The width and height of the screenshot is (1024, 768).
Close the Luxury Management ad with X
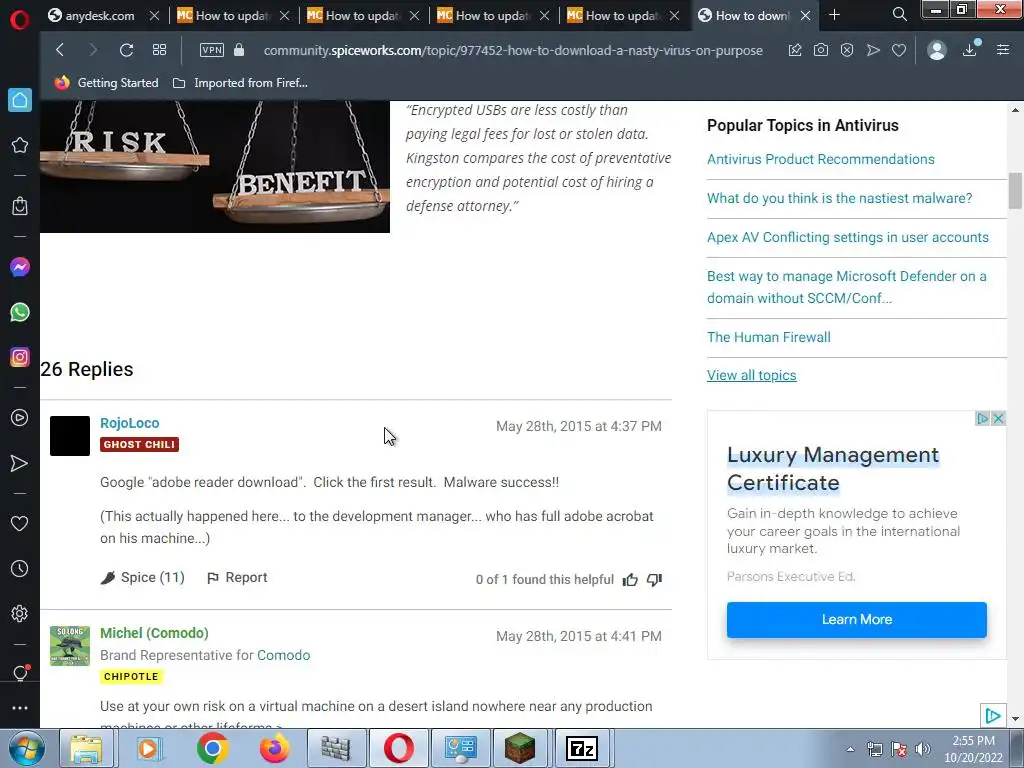pos(998,419)
